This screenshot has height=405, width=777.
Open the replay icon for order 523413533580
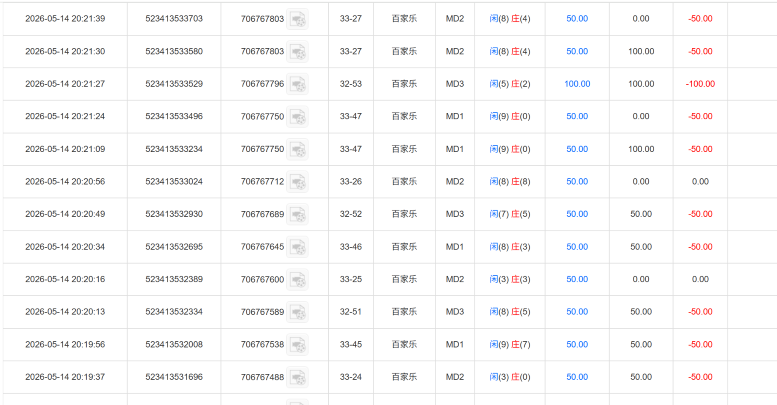[x=298, y=52]
